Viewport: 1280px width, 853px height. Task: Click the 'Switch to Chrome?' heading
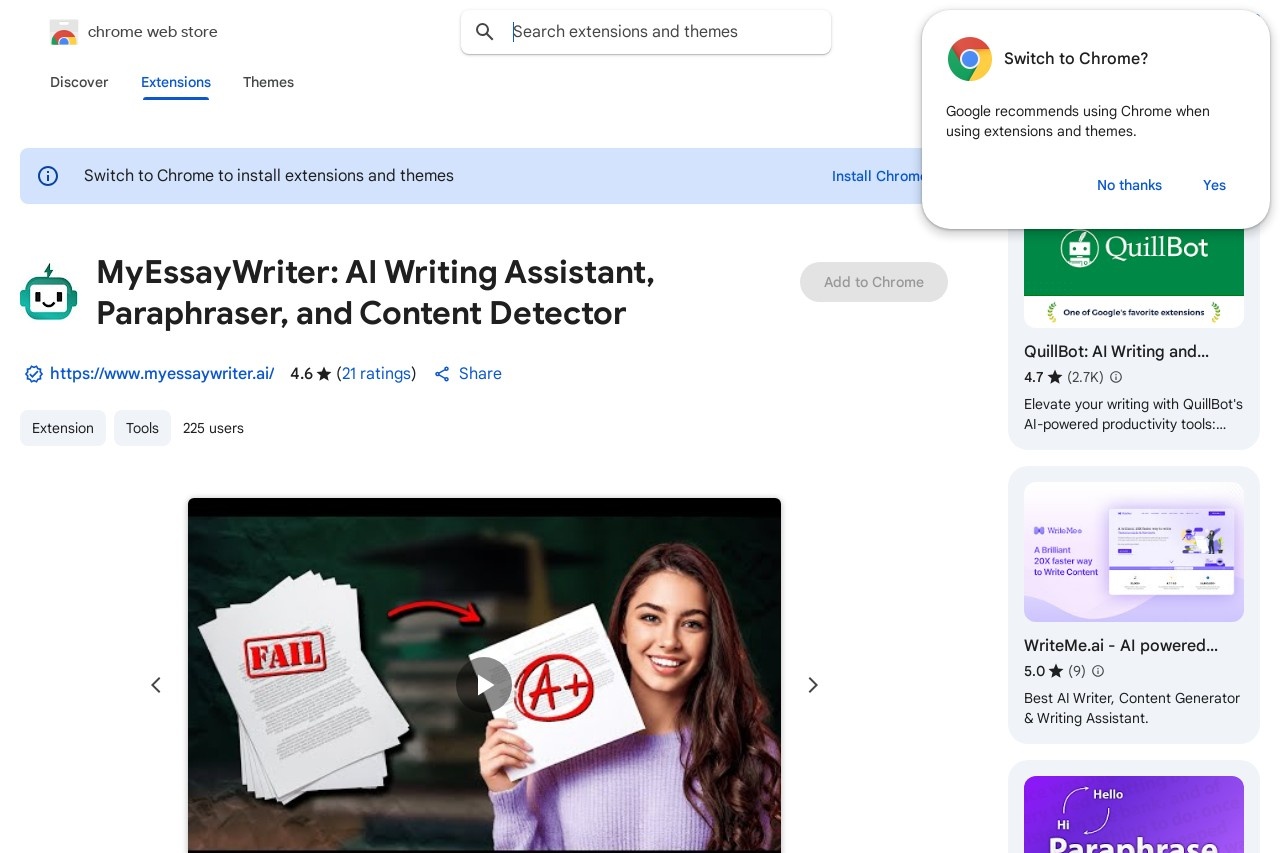pos(1076,59)
